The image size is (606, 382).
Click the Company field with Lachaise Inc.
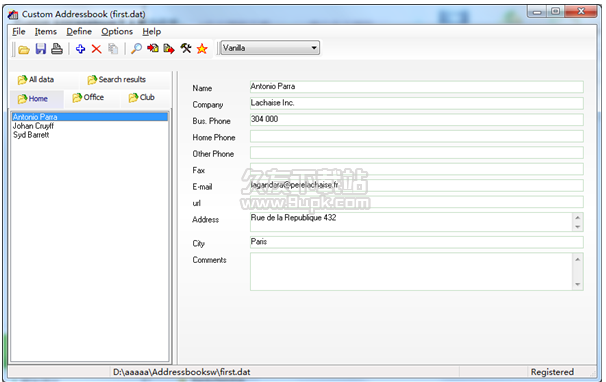pyautogui.click(x=417, y=103)
